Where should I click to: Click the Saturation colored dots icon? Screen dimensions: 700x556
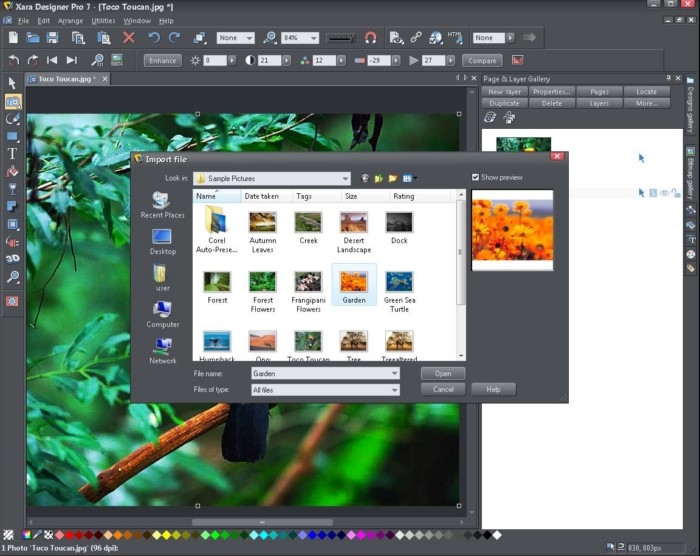click(x=305, y=60)
